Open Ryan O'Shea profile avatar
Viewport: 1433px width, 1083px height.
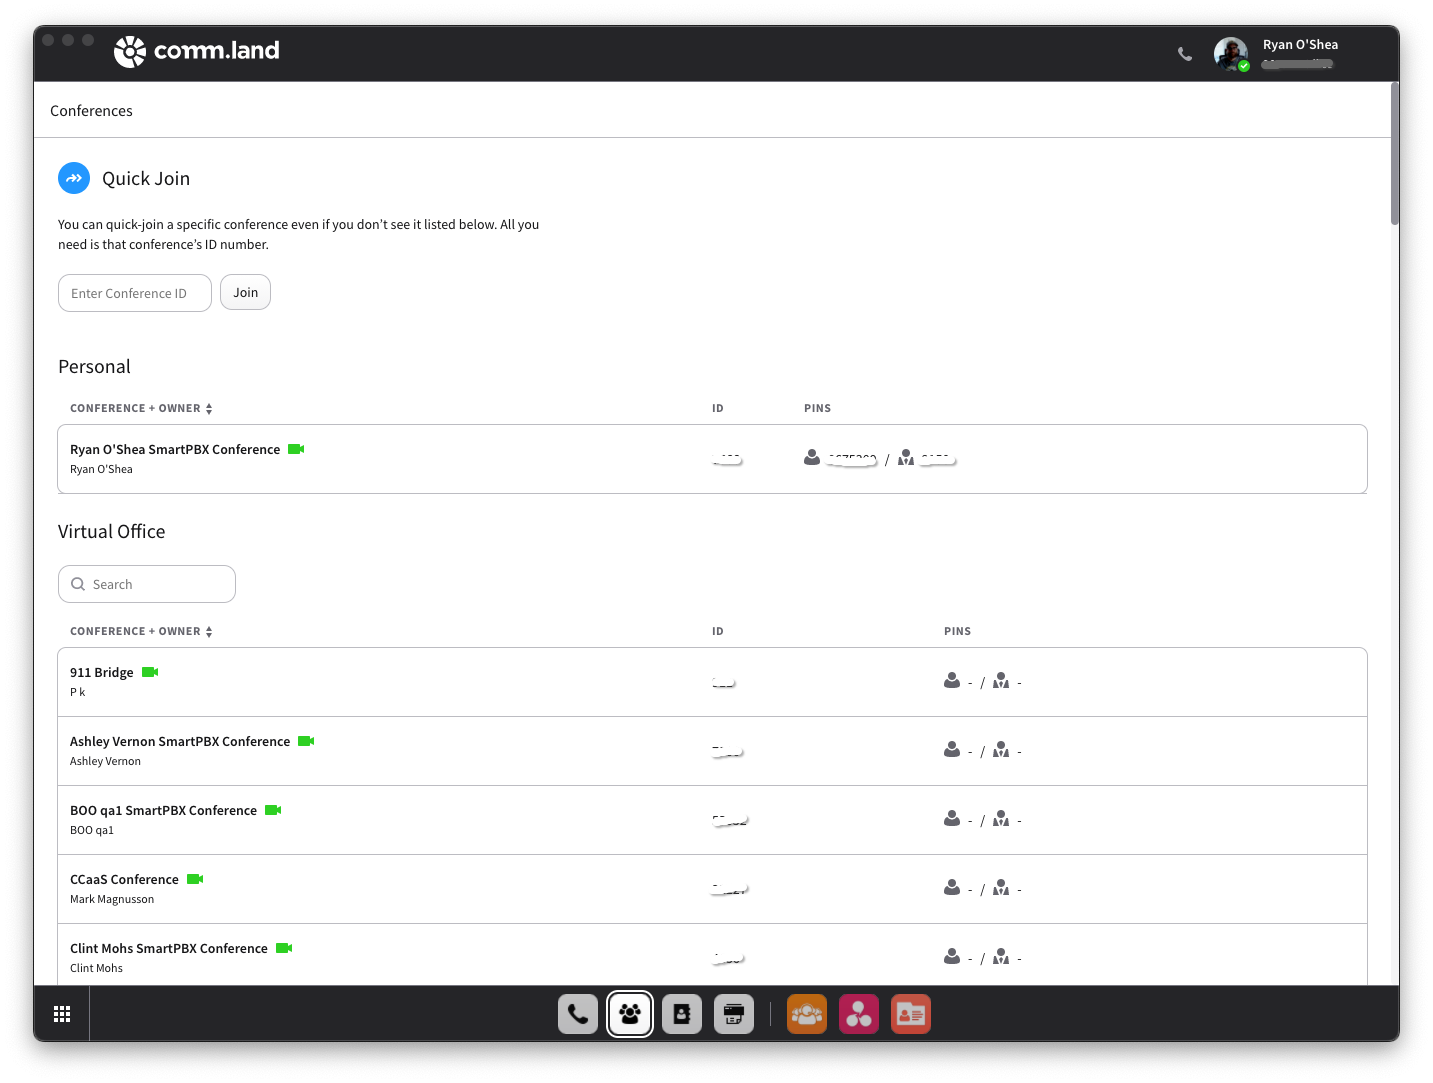[x=1231, y=54]
